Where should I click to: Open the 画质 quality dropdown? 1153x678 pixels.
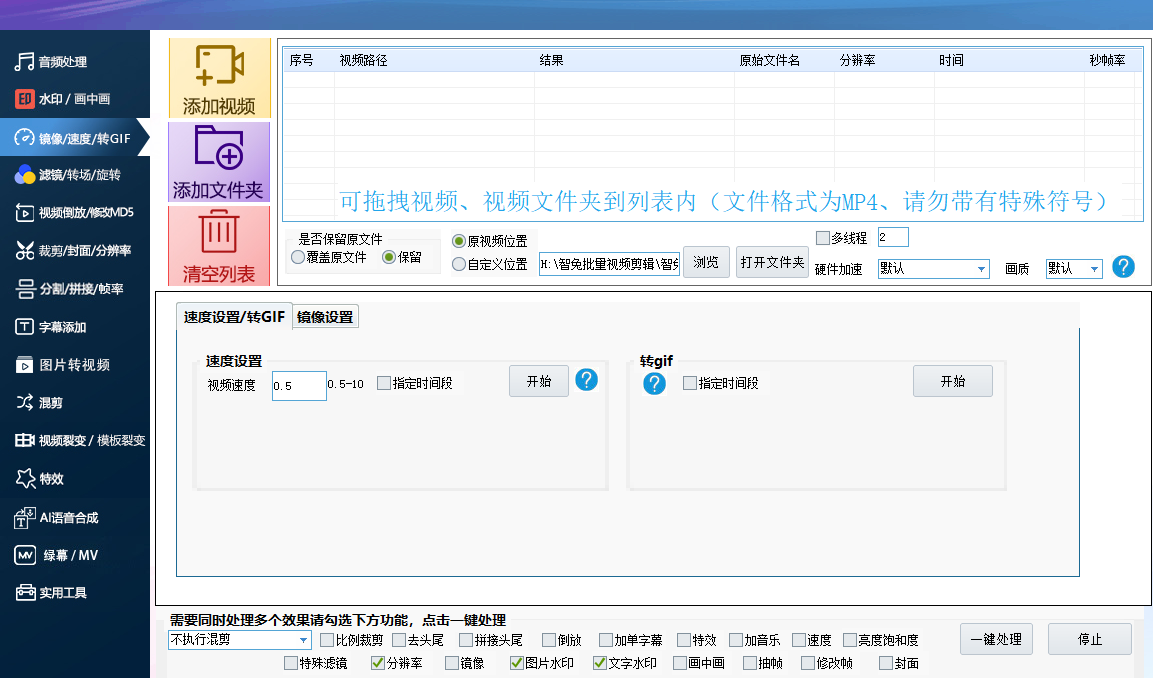[x=1094, y=269]
